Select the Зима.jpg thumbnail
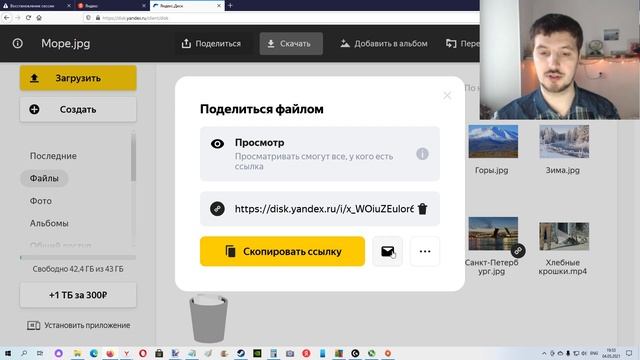 pyautogui.click(x=564, y=141)
